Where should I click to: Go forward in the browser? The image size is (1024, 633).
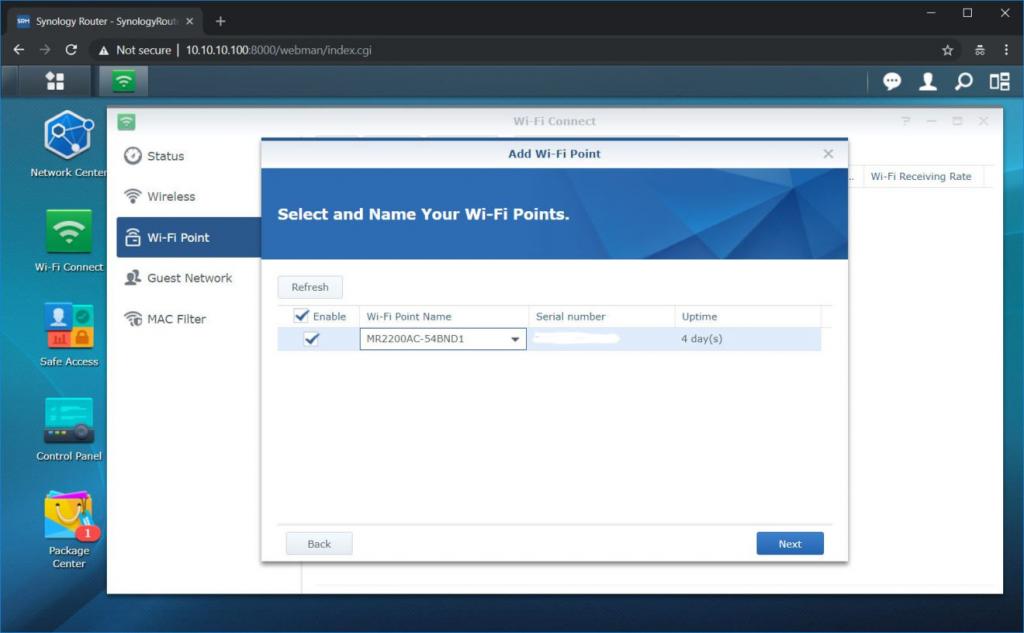[45, 50]
